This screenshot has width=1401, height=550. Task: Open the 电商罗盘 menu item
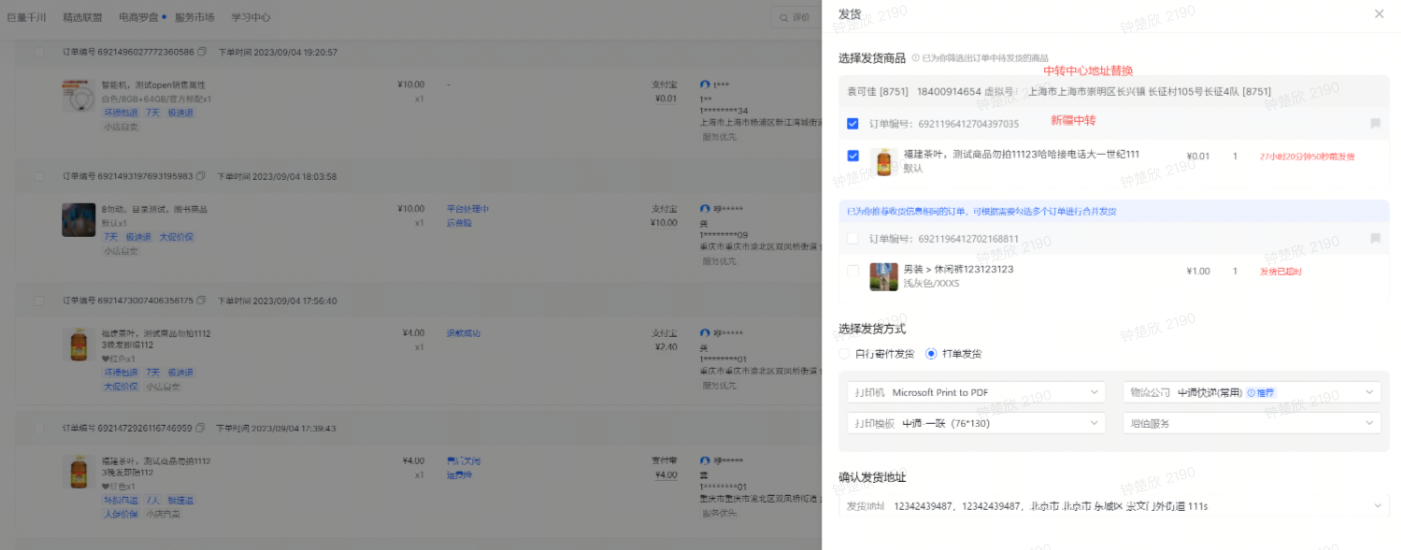[x=138, y=17]
